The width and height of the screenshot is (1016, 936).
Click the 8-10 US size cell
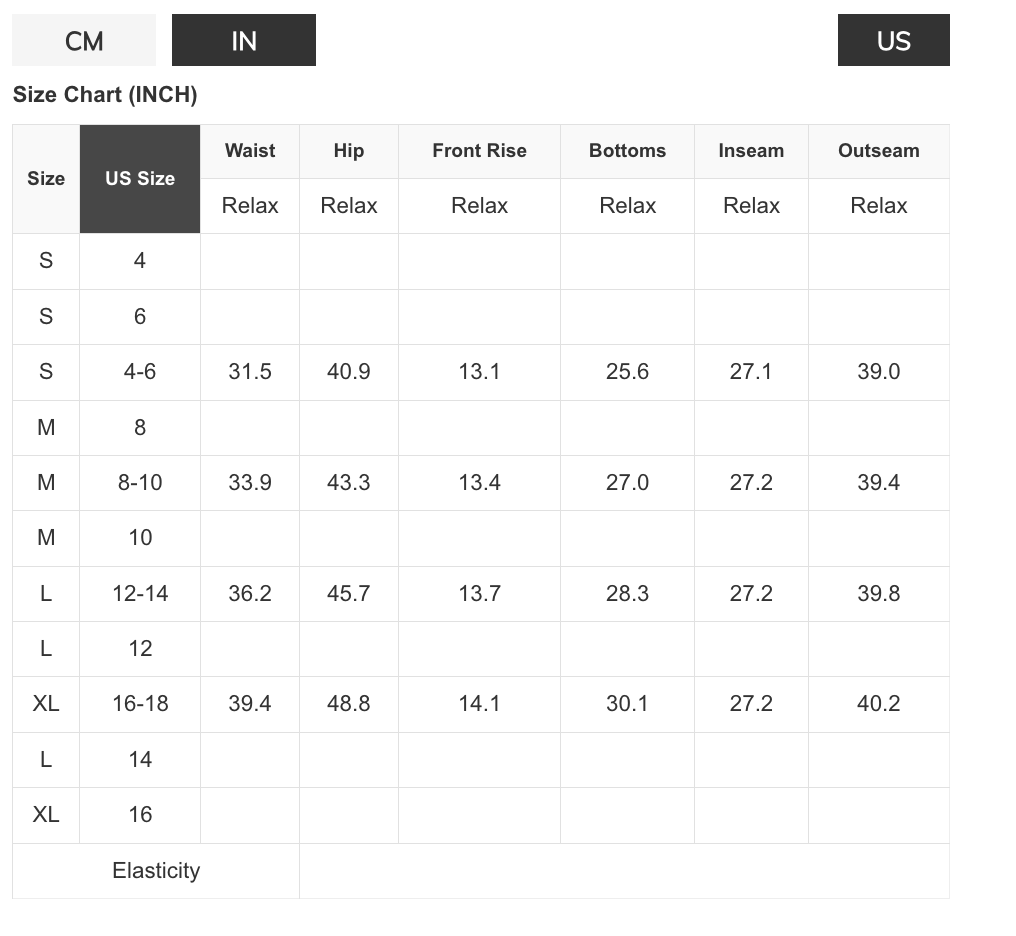click(x=140, y=483)
